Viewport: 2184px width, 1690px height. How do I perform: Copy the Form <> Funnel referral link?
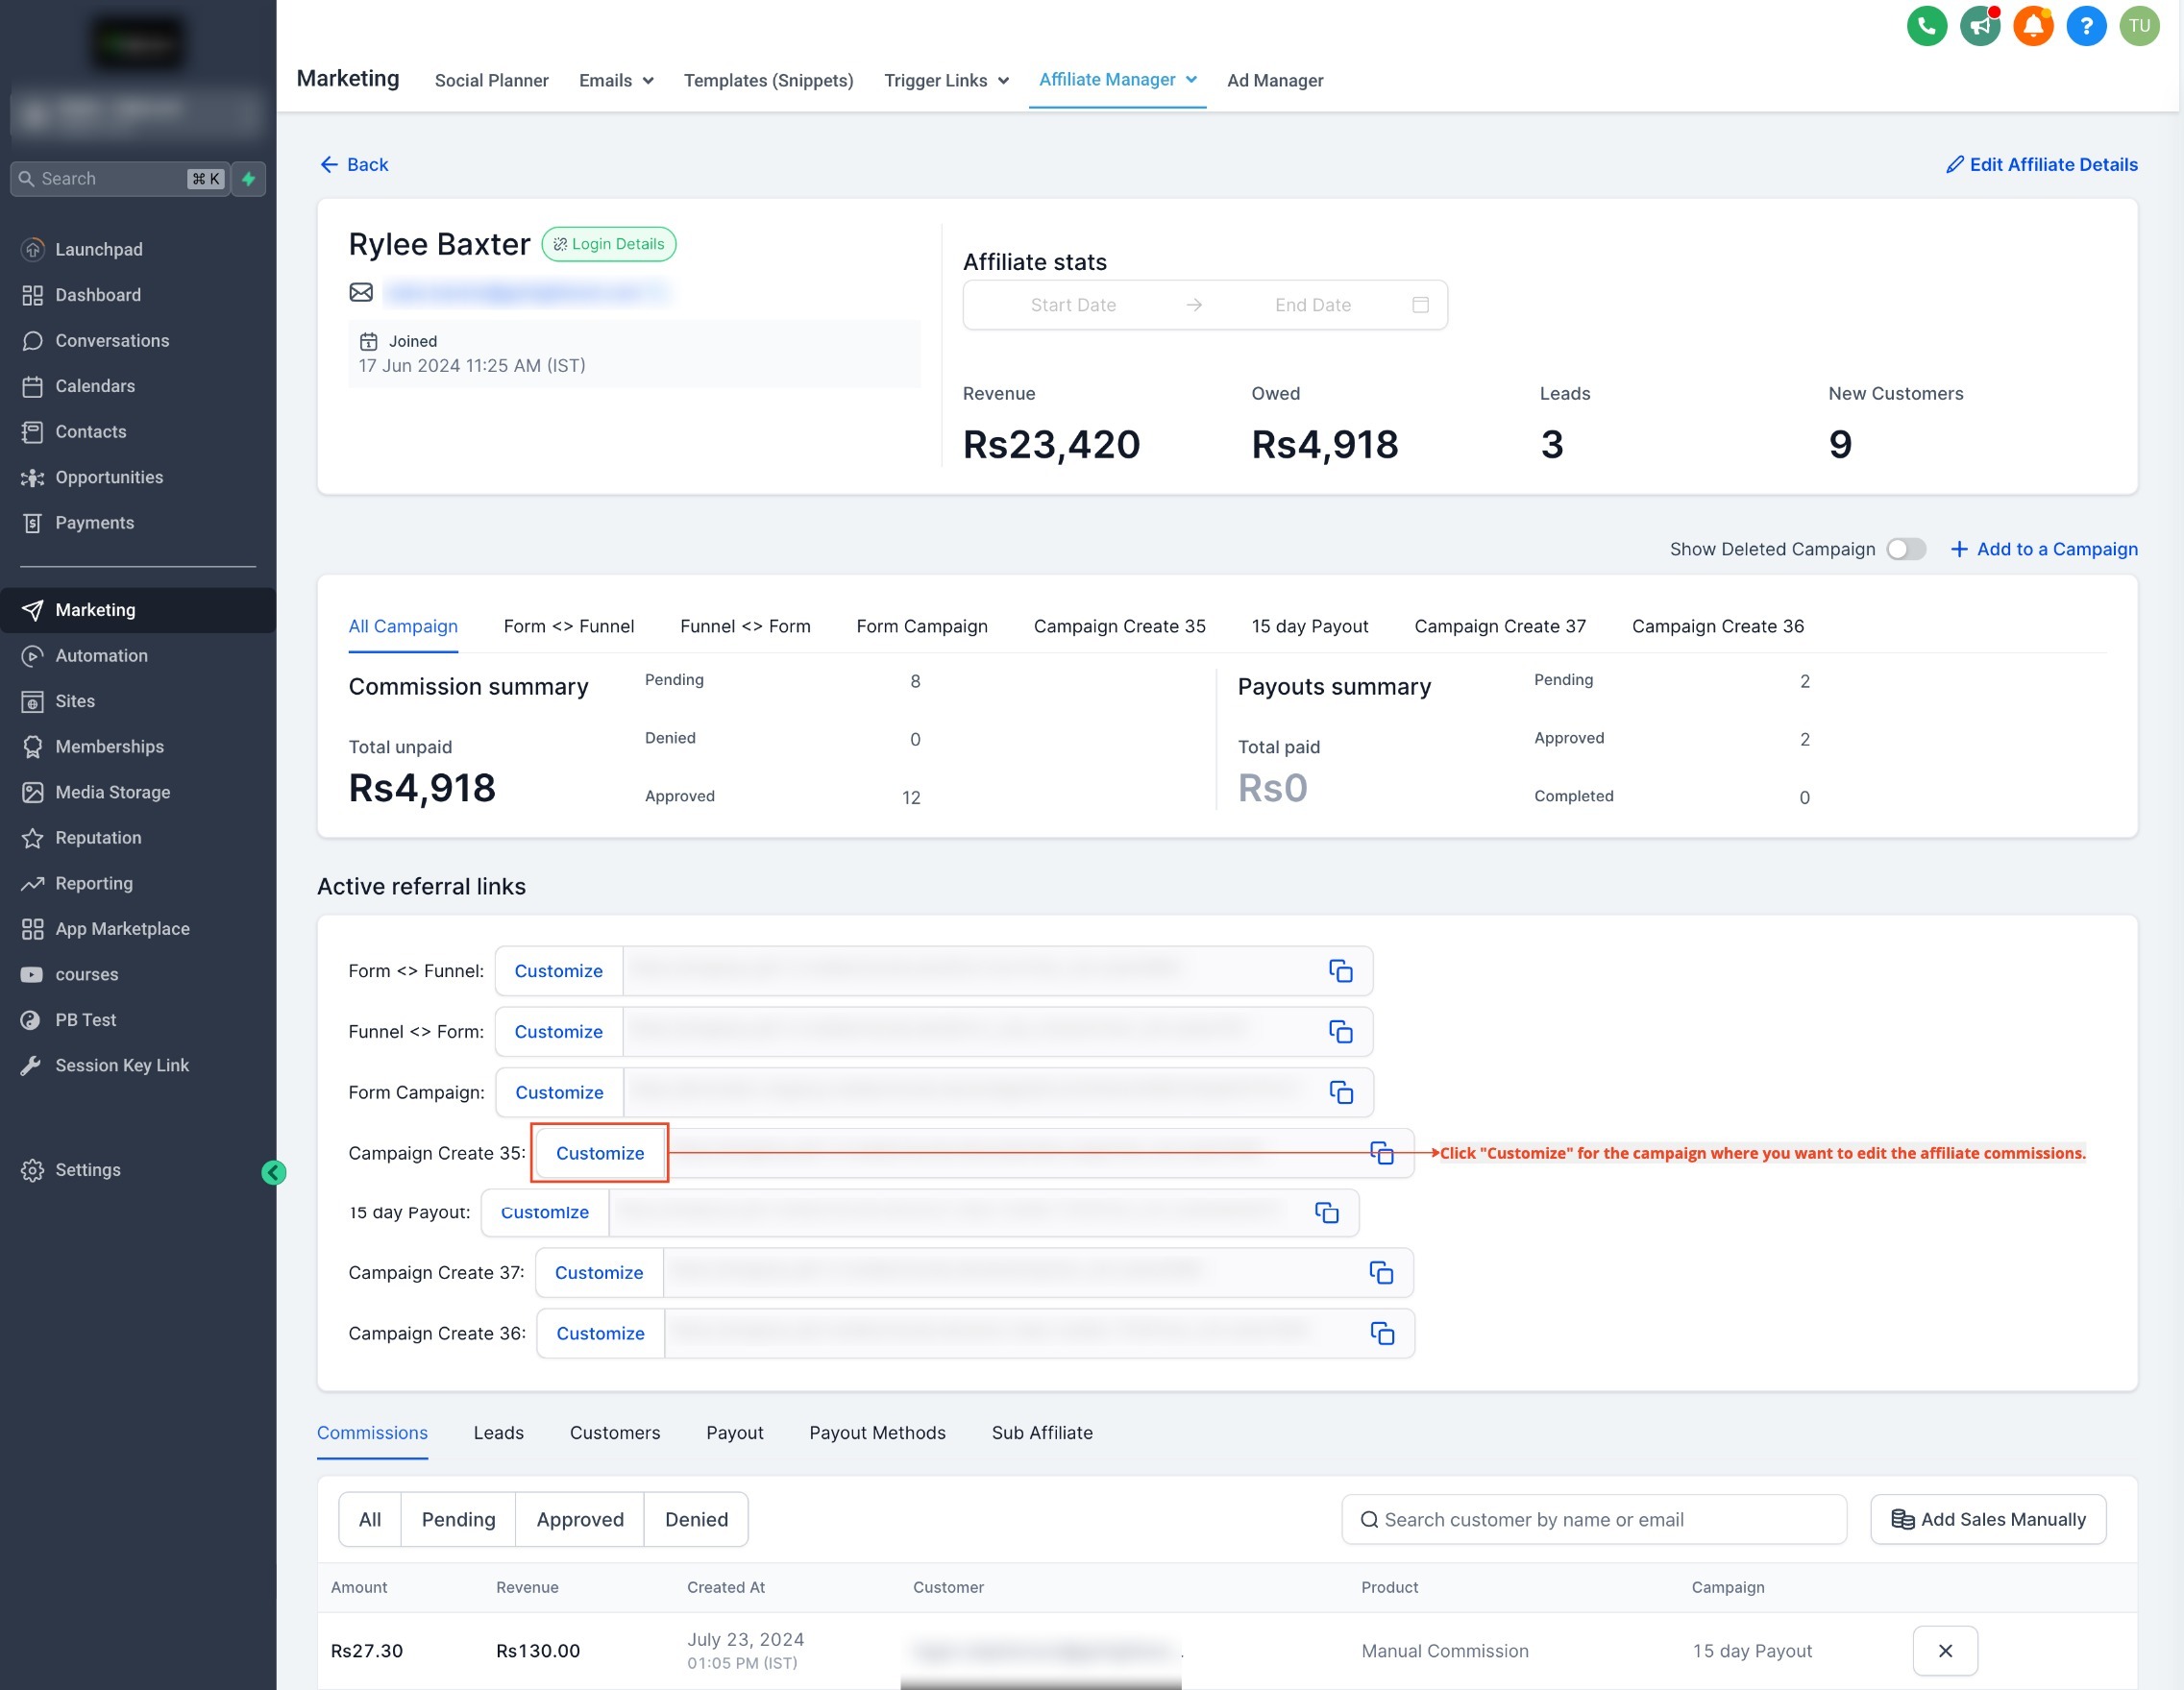click(x=1340, y=971)
